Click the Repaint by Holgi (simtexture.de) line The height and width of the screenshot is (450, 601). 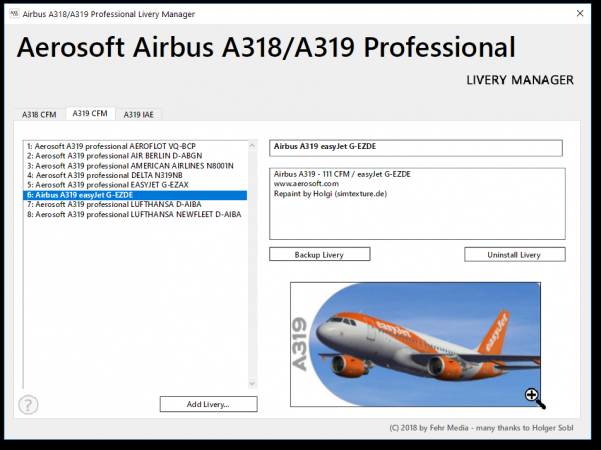[x=330, y=194]
